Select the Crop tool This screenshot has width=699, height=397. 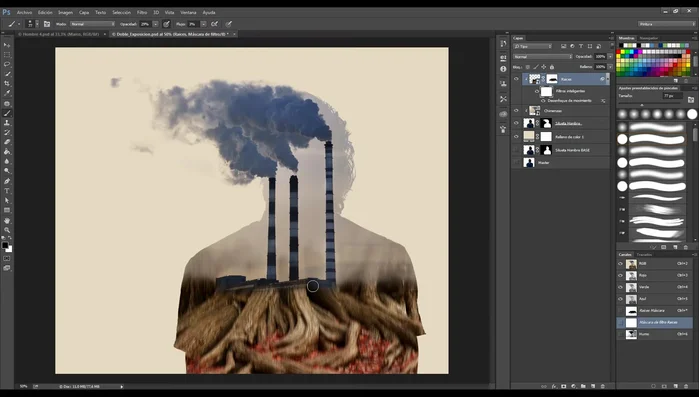tap(7, 83)
